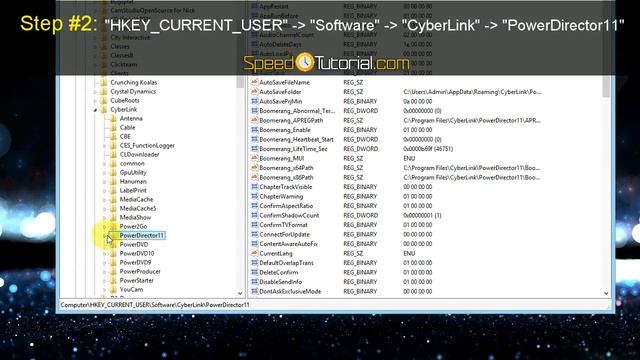Click the icon beside Boomerang_x64Path

click(x=254, y=168)
